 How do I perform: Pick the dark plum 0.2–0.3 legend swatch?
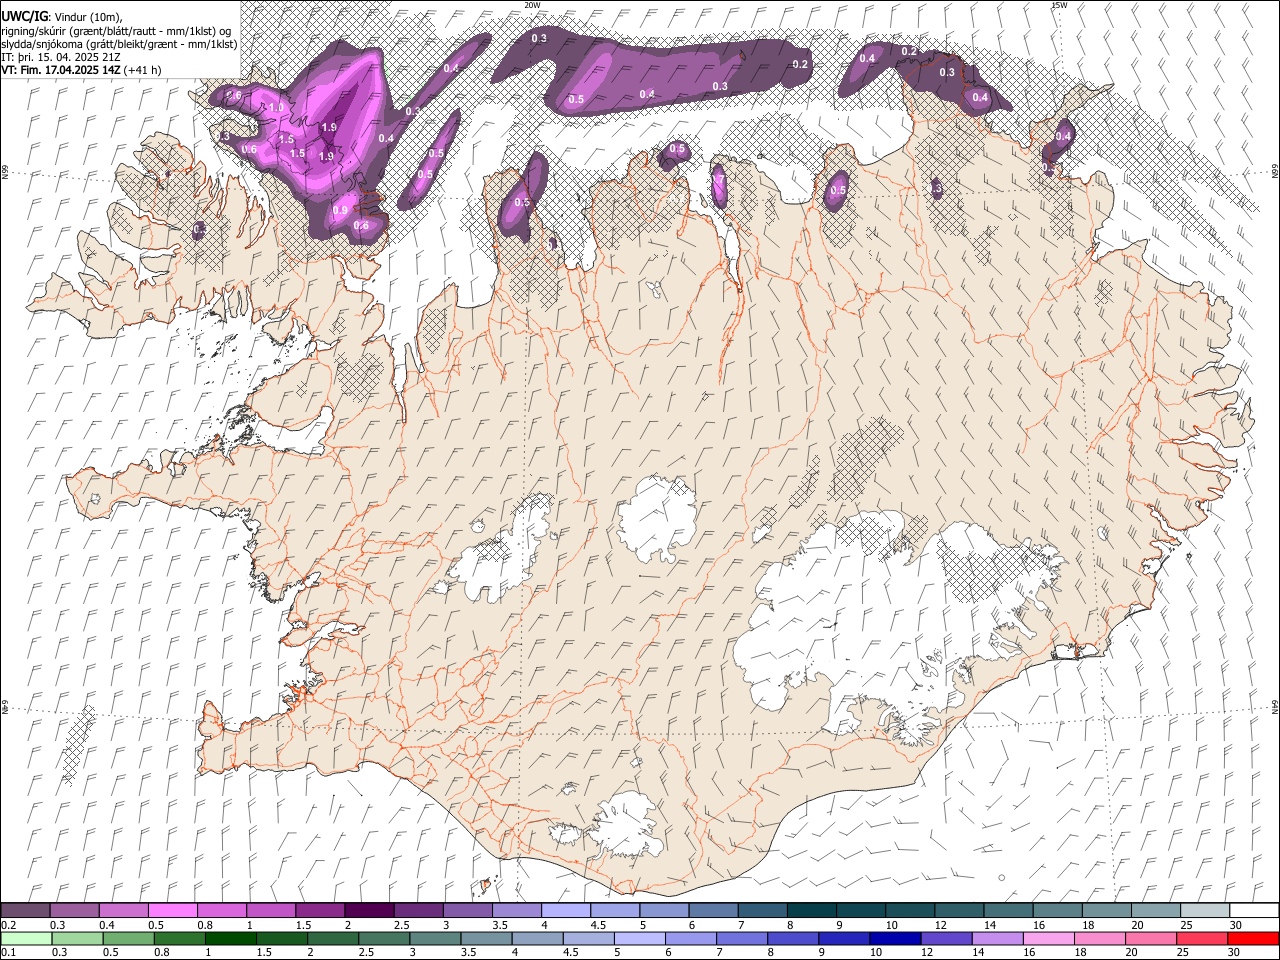click(25, 911)
